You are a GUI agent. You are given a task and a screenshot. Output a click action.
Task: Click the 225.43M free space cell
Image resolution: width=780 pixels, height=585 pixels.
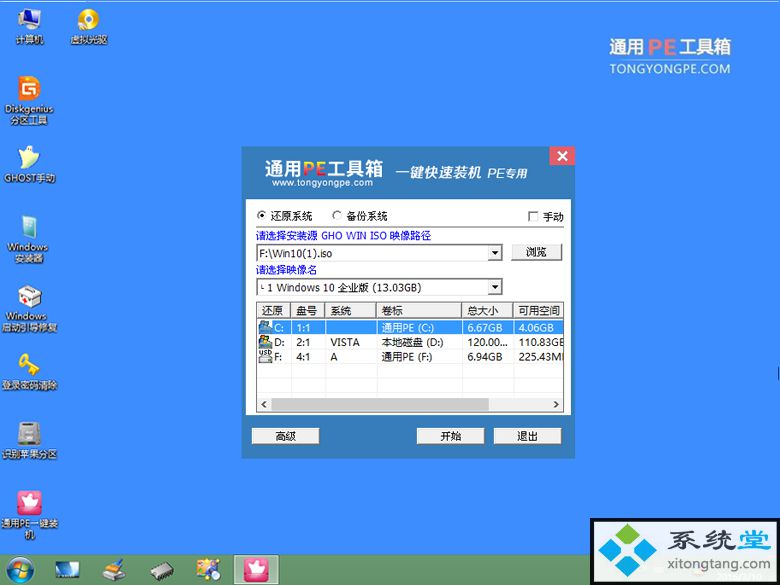click(541, 357)
